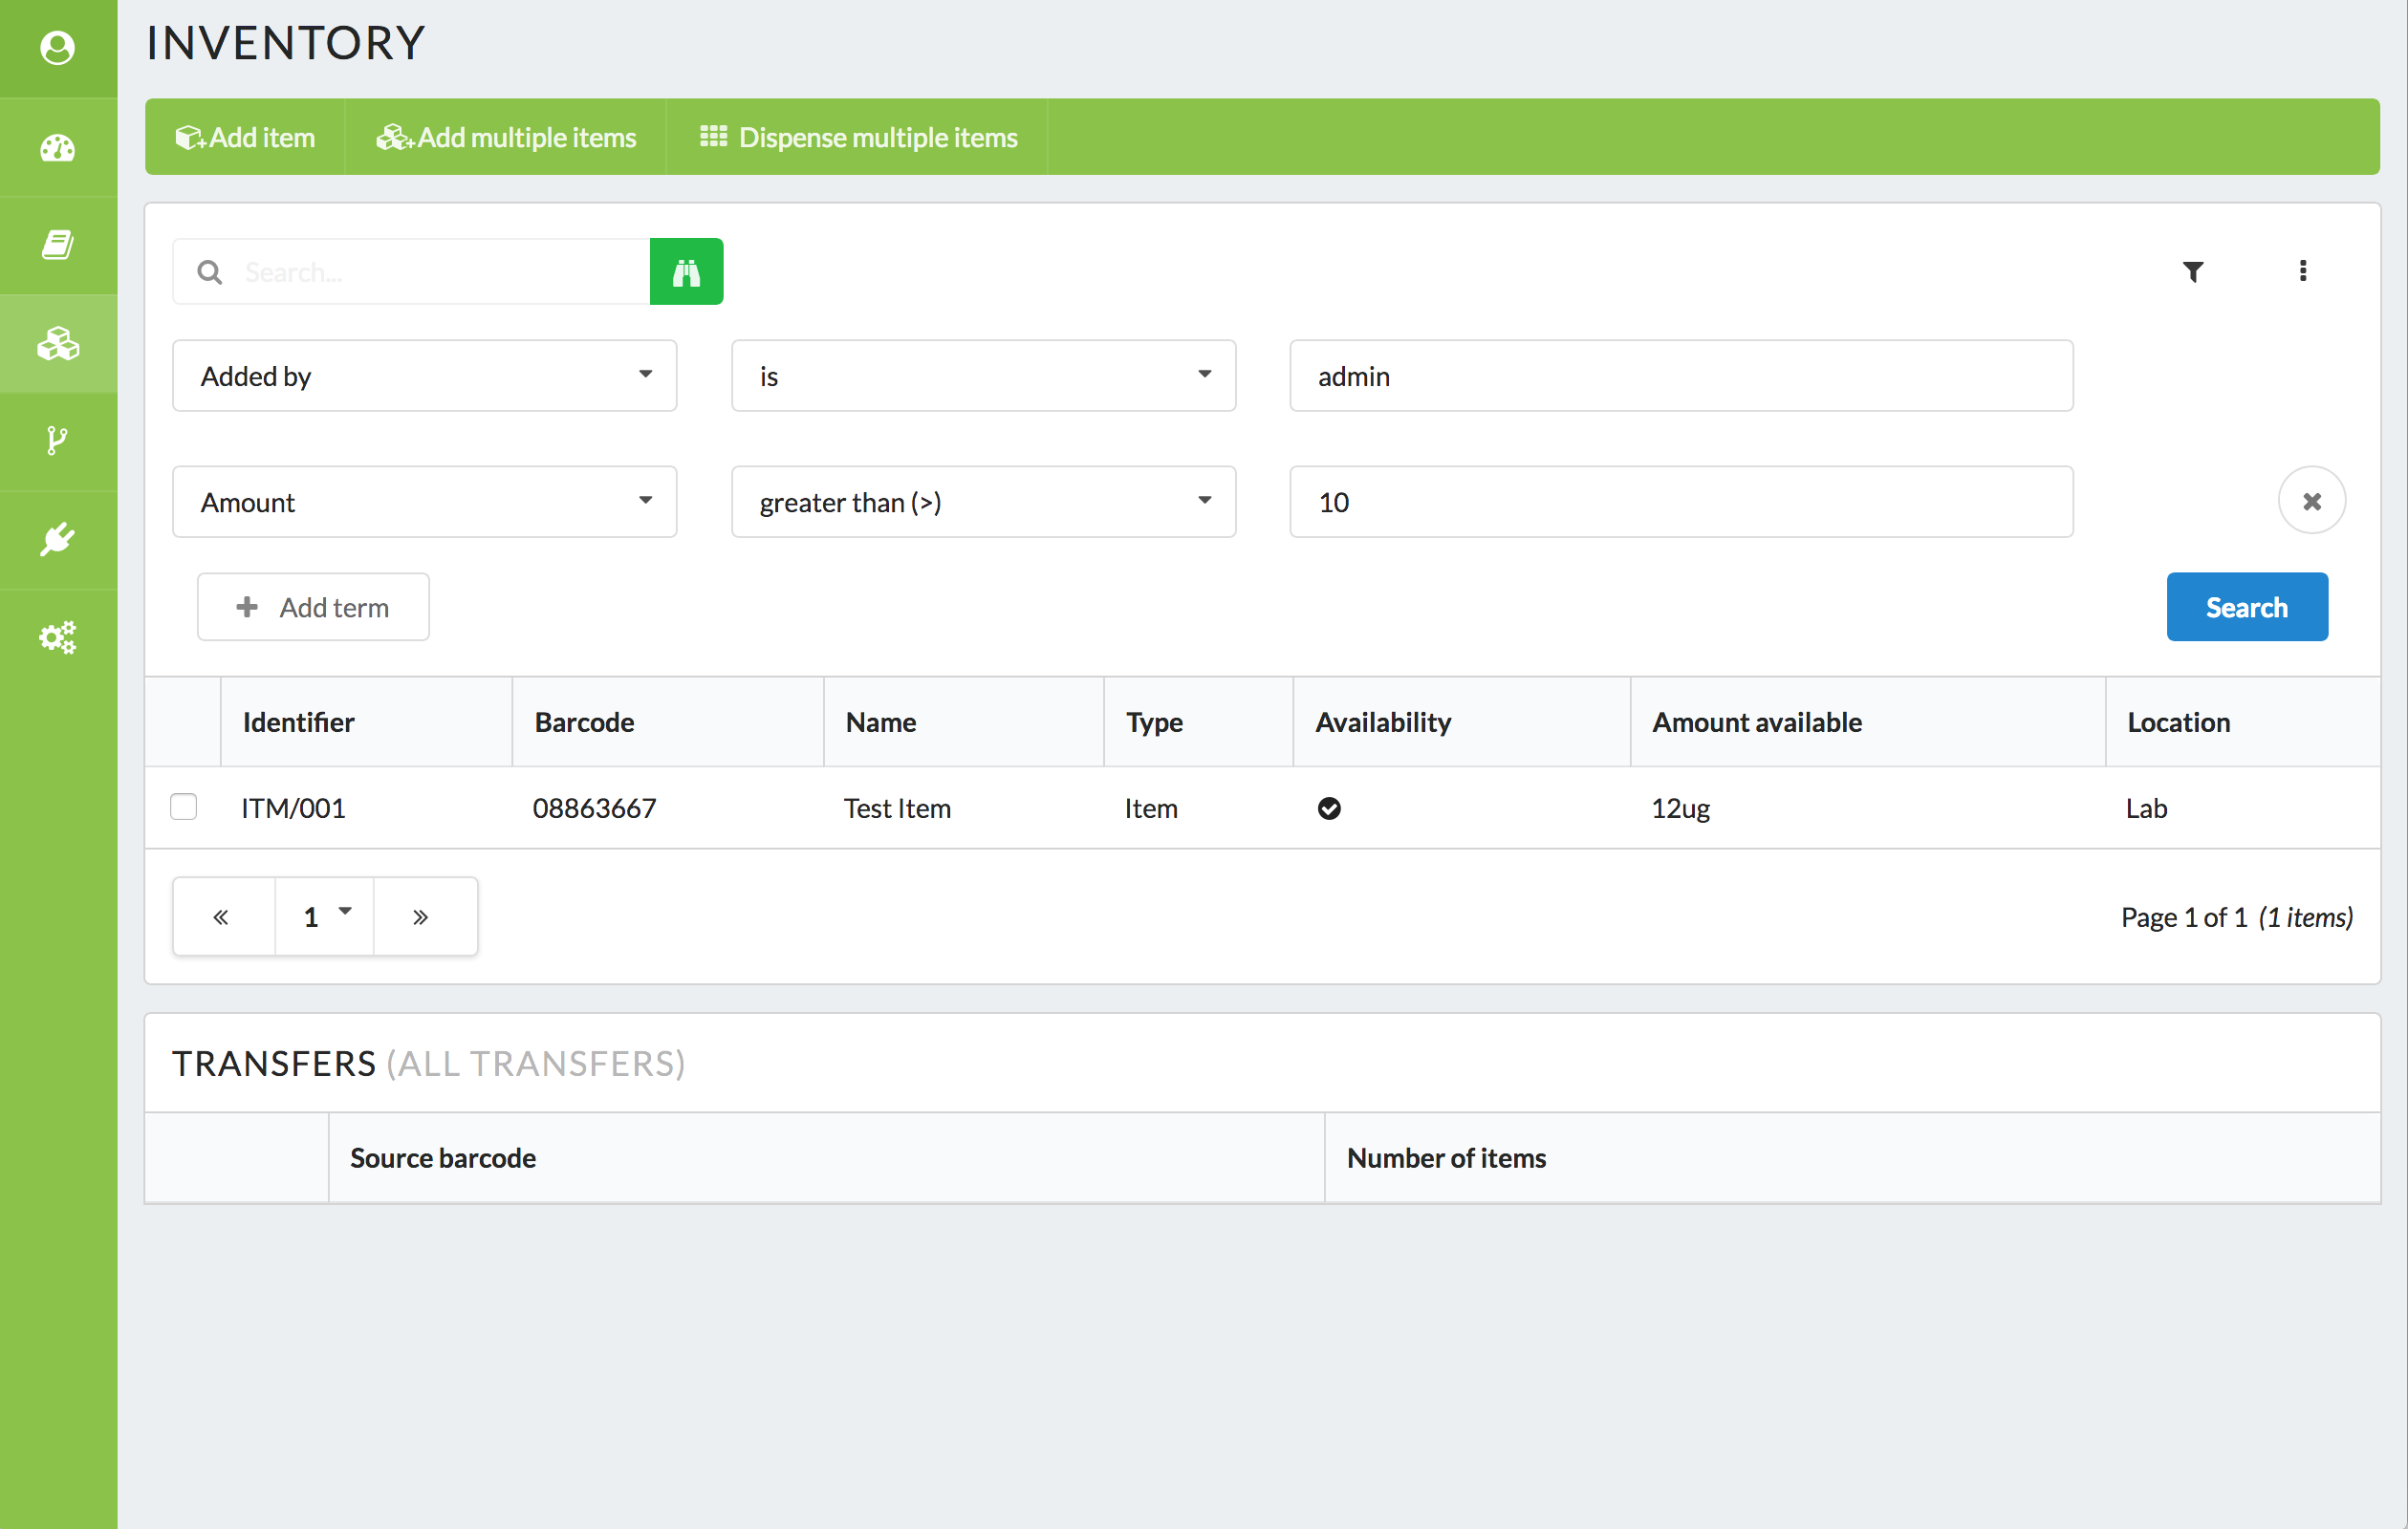
Task: Click 'Add item' in the green toolbar
Action: point(246,137)
